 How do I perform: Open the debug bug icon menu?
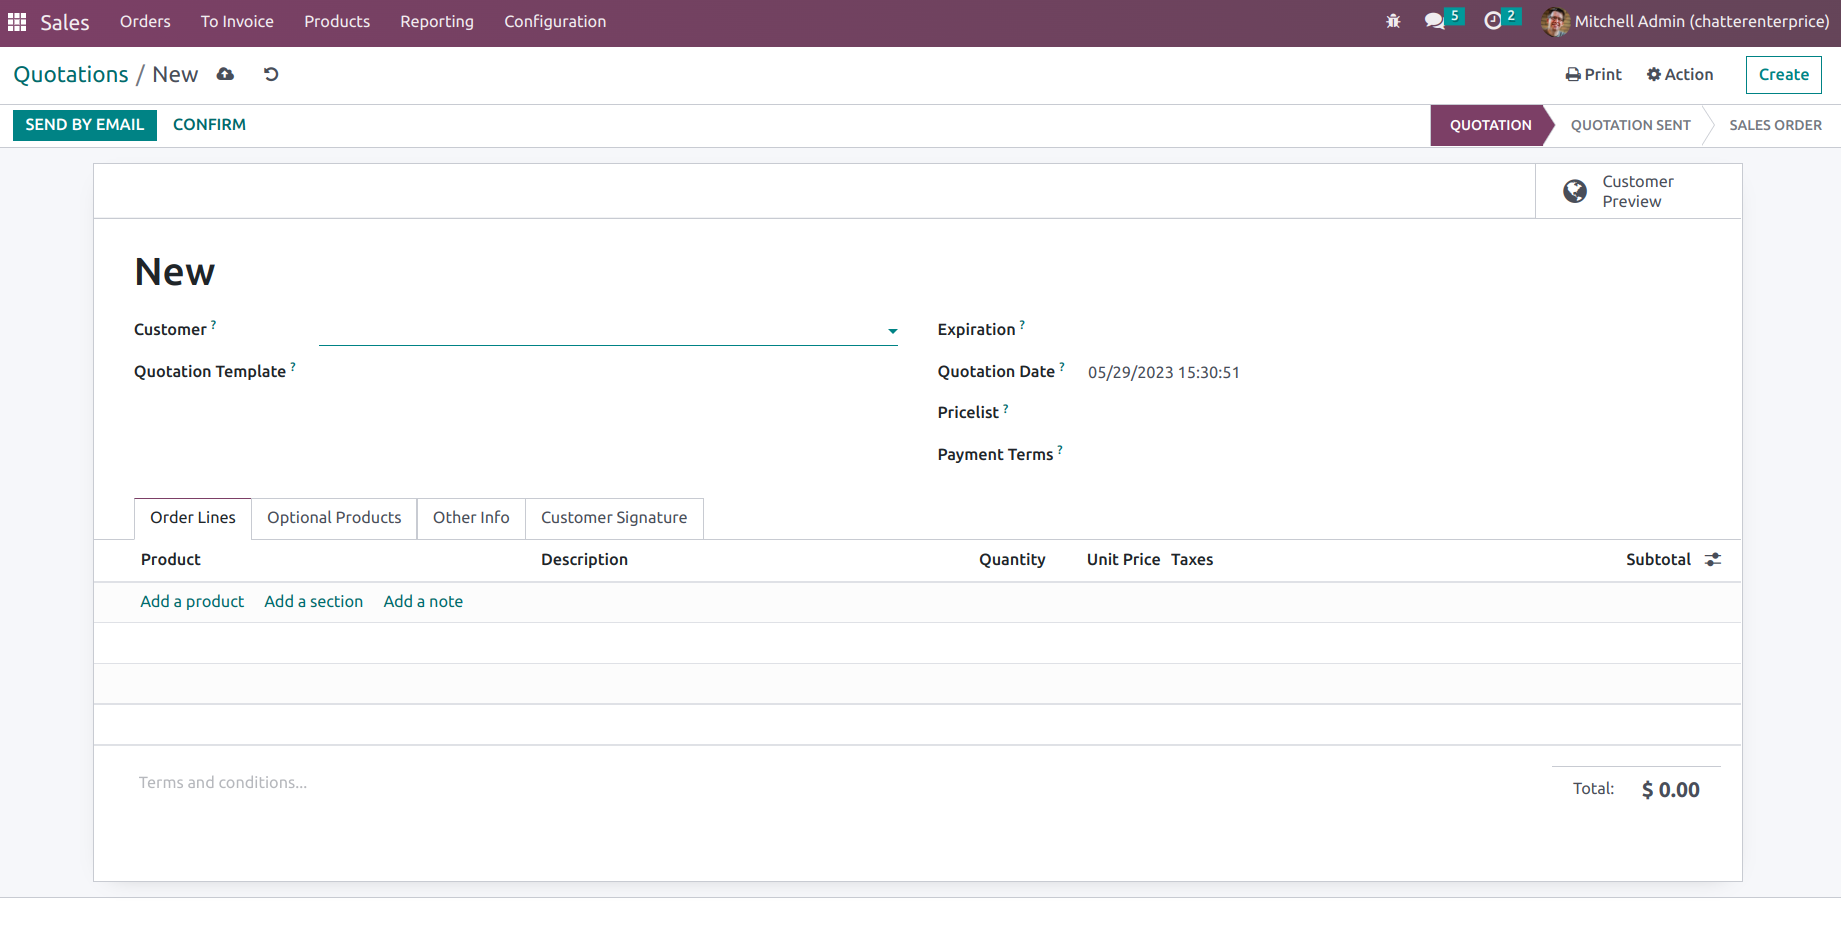click(x=1393, y=21)
